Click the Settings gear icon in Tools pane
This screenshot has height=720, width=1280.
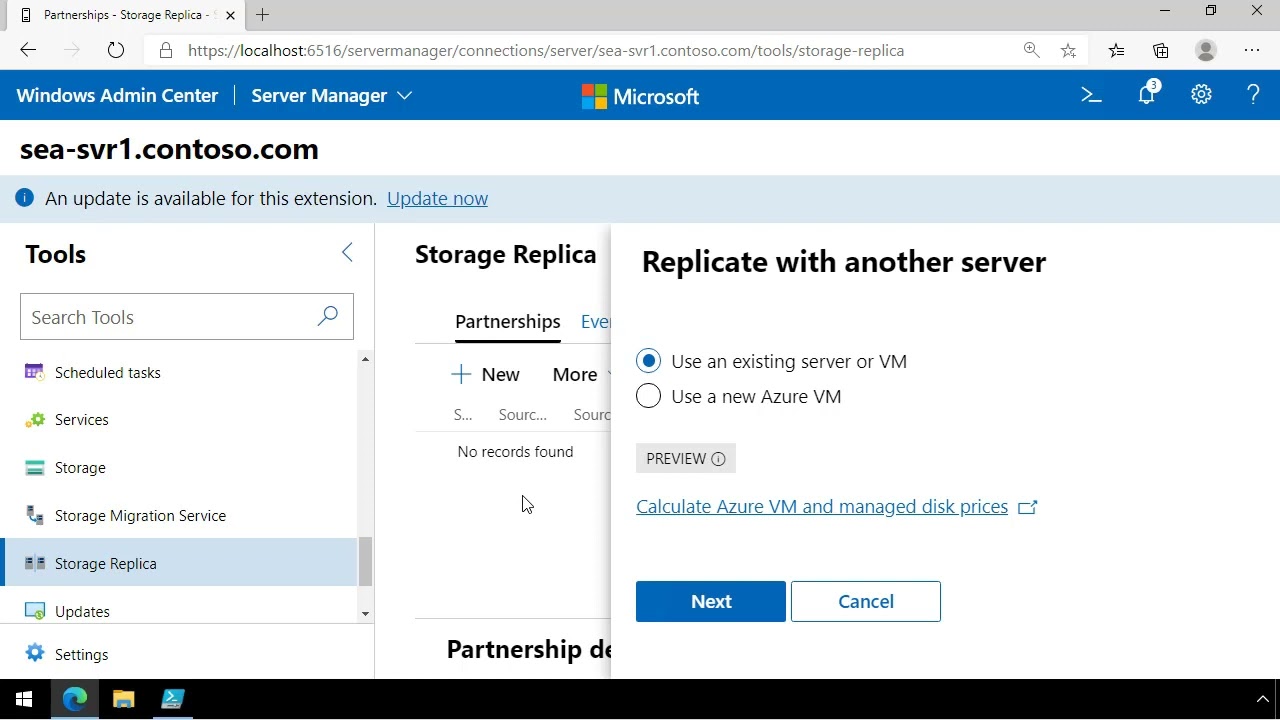35,654
